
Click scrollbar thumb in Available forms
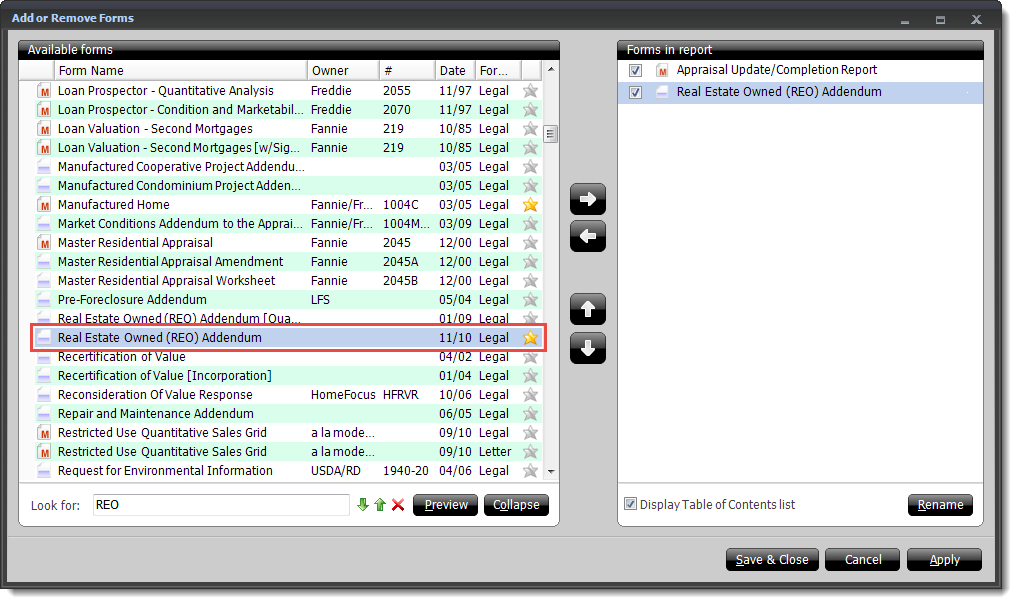550,134
